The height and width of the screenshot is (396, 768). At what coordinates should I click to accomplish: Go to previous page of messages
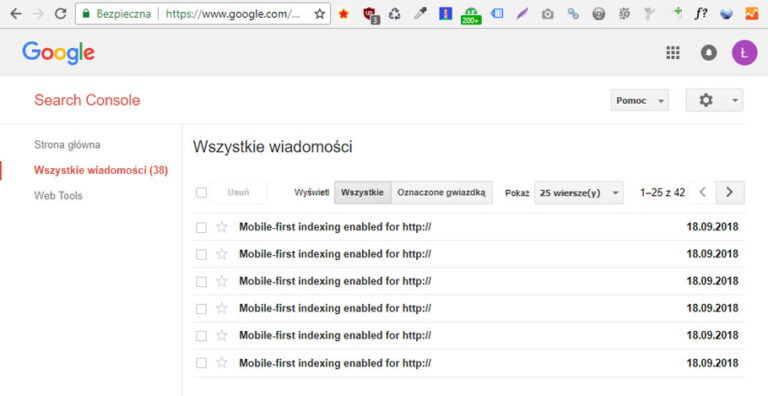point(702,193)
